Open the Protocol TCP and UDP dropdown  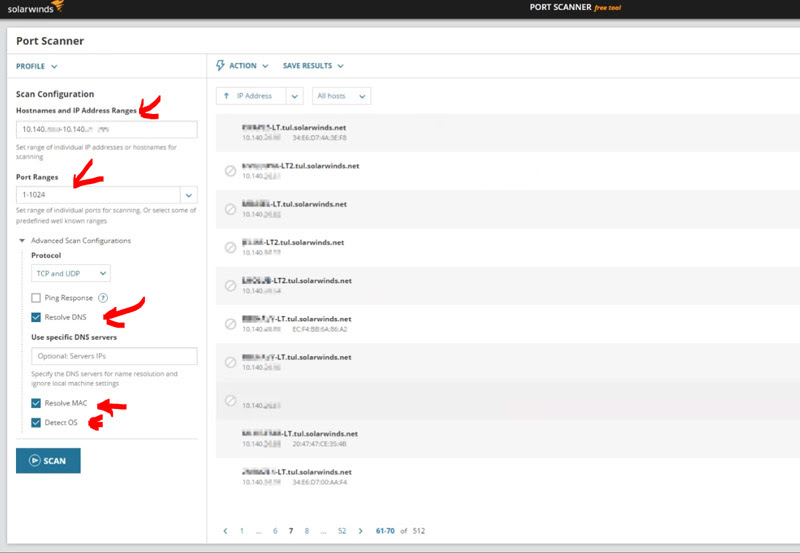(70, 273)
